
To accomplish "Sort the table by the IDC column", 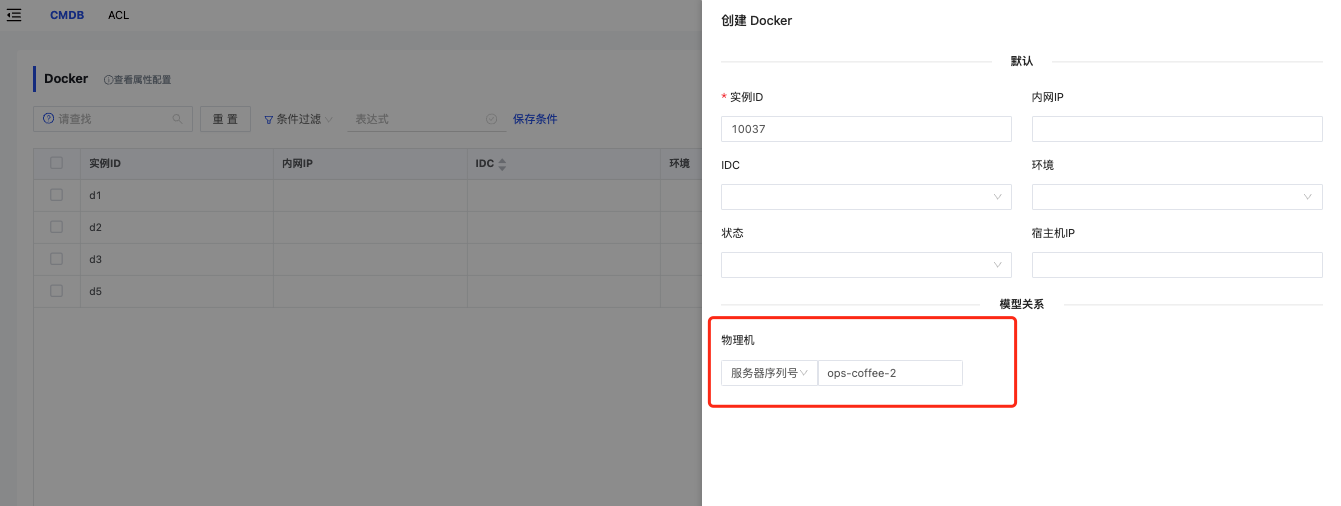I will (502, 164).
